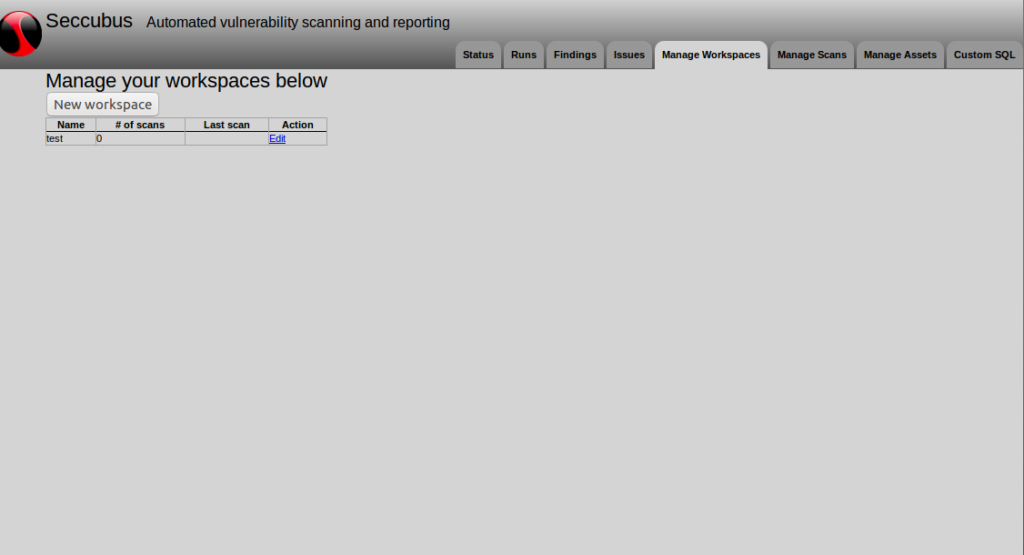Click the Action column header
The image size is (1024, 555).
click(x=298, y=125)
